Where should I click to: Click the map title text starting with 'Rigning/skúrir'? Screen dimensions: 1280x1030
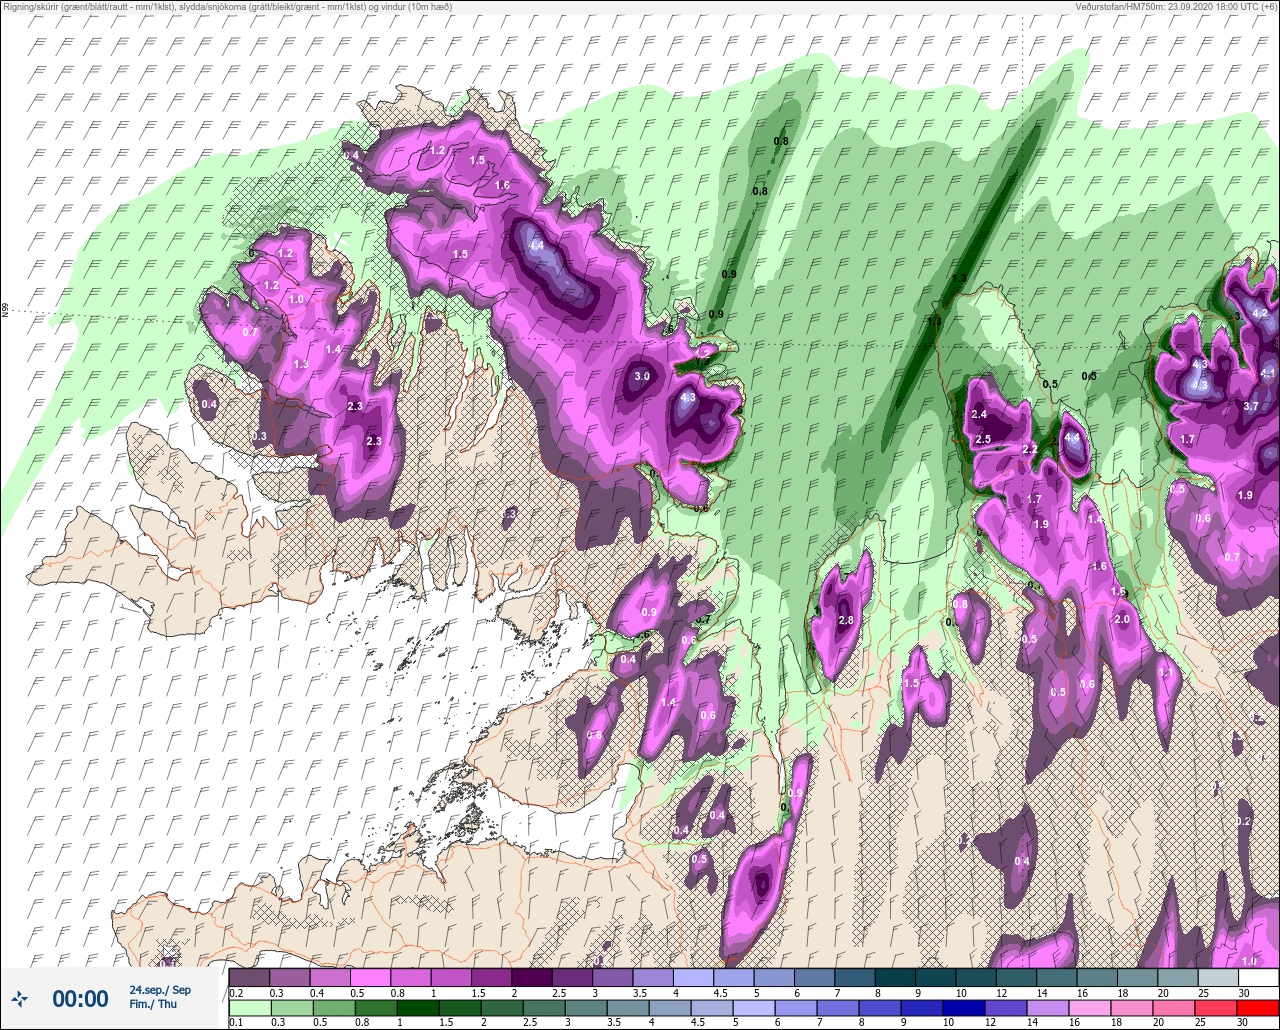pos(227,7)
